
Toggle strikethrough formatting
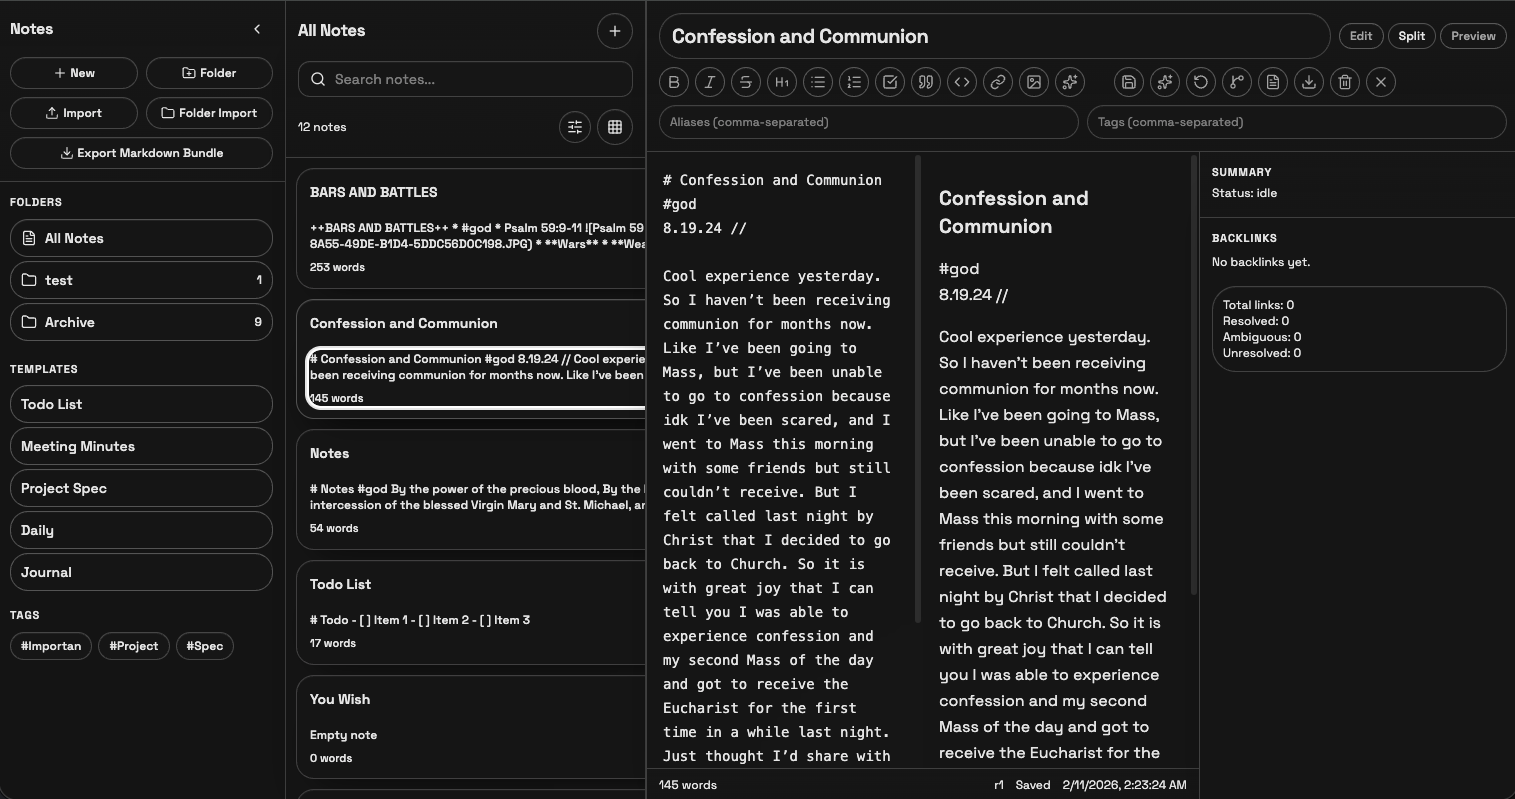click(745, 82)
